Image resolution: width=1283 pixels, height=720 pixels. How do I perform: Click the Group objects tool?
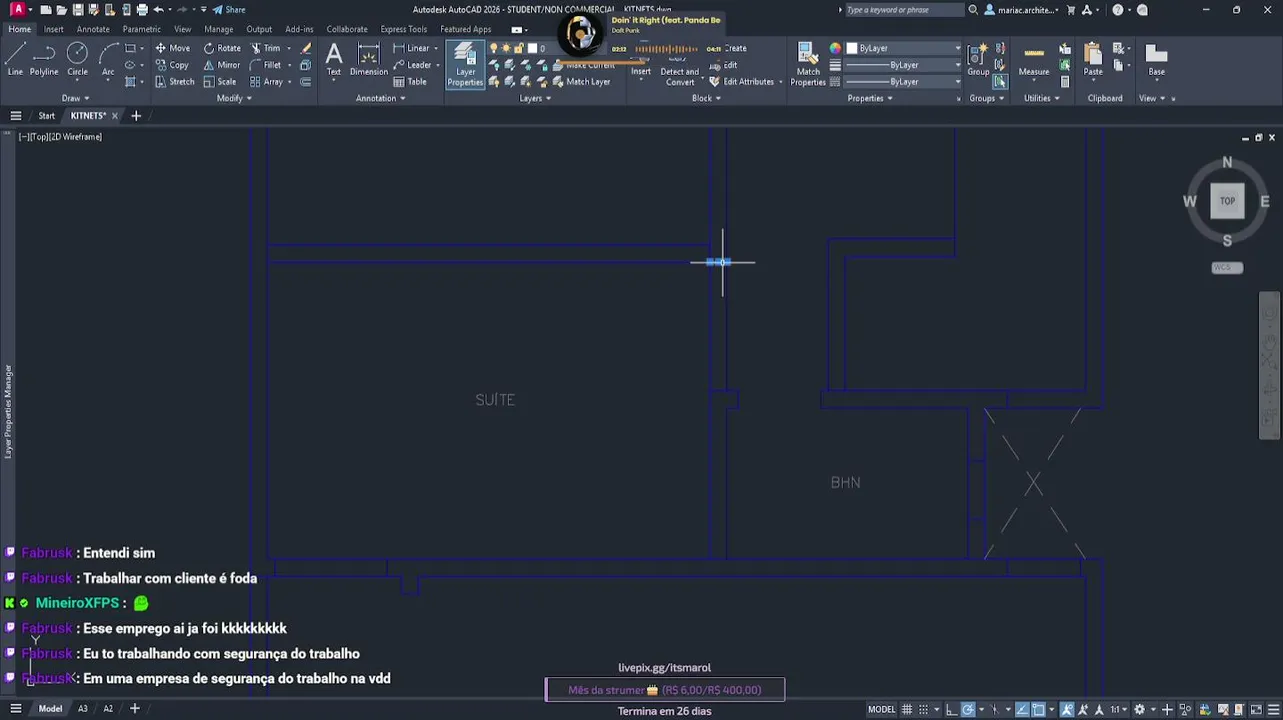(x=978, y=59)
